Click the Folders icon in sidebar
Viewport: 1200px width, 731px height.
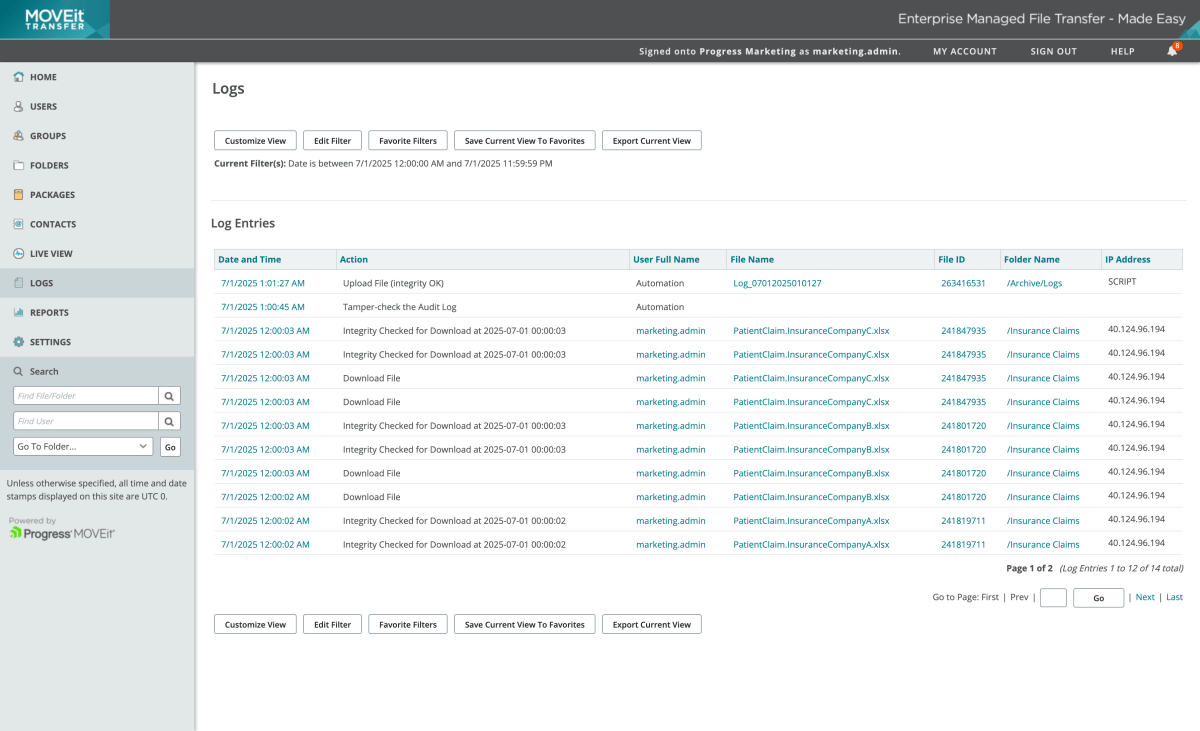19,165
